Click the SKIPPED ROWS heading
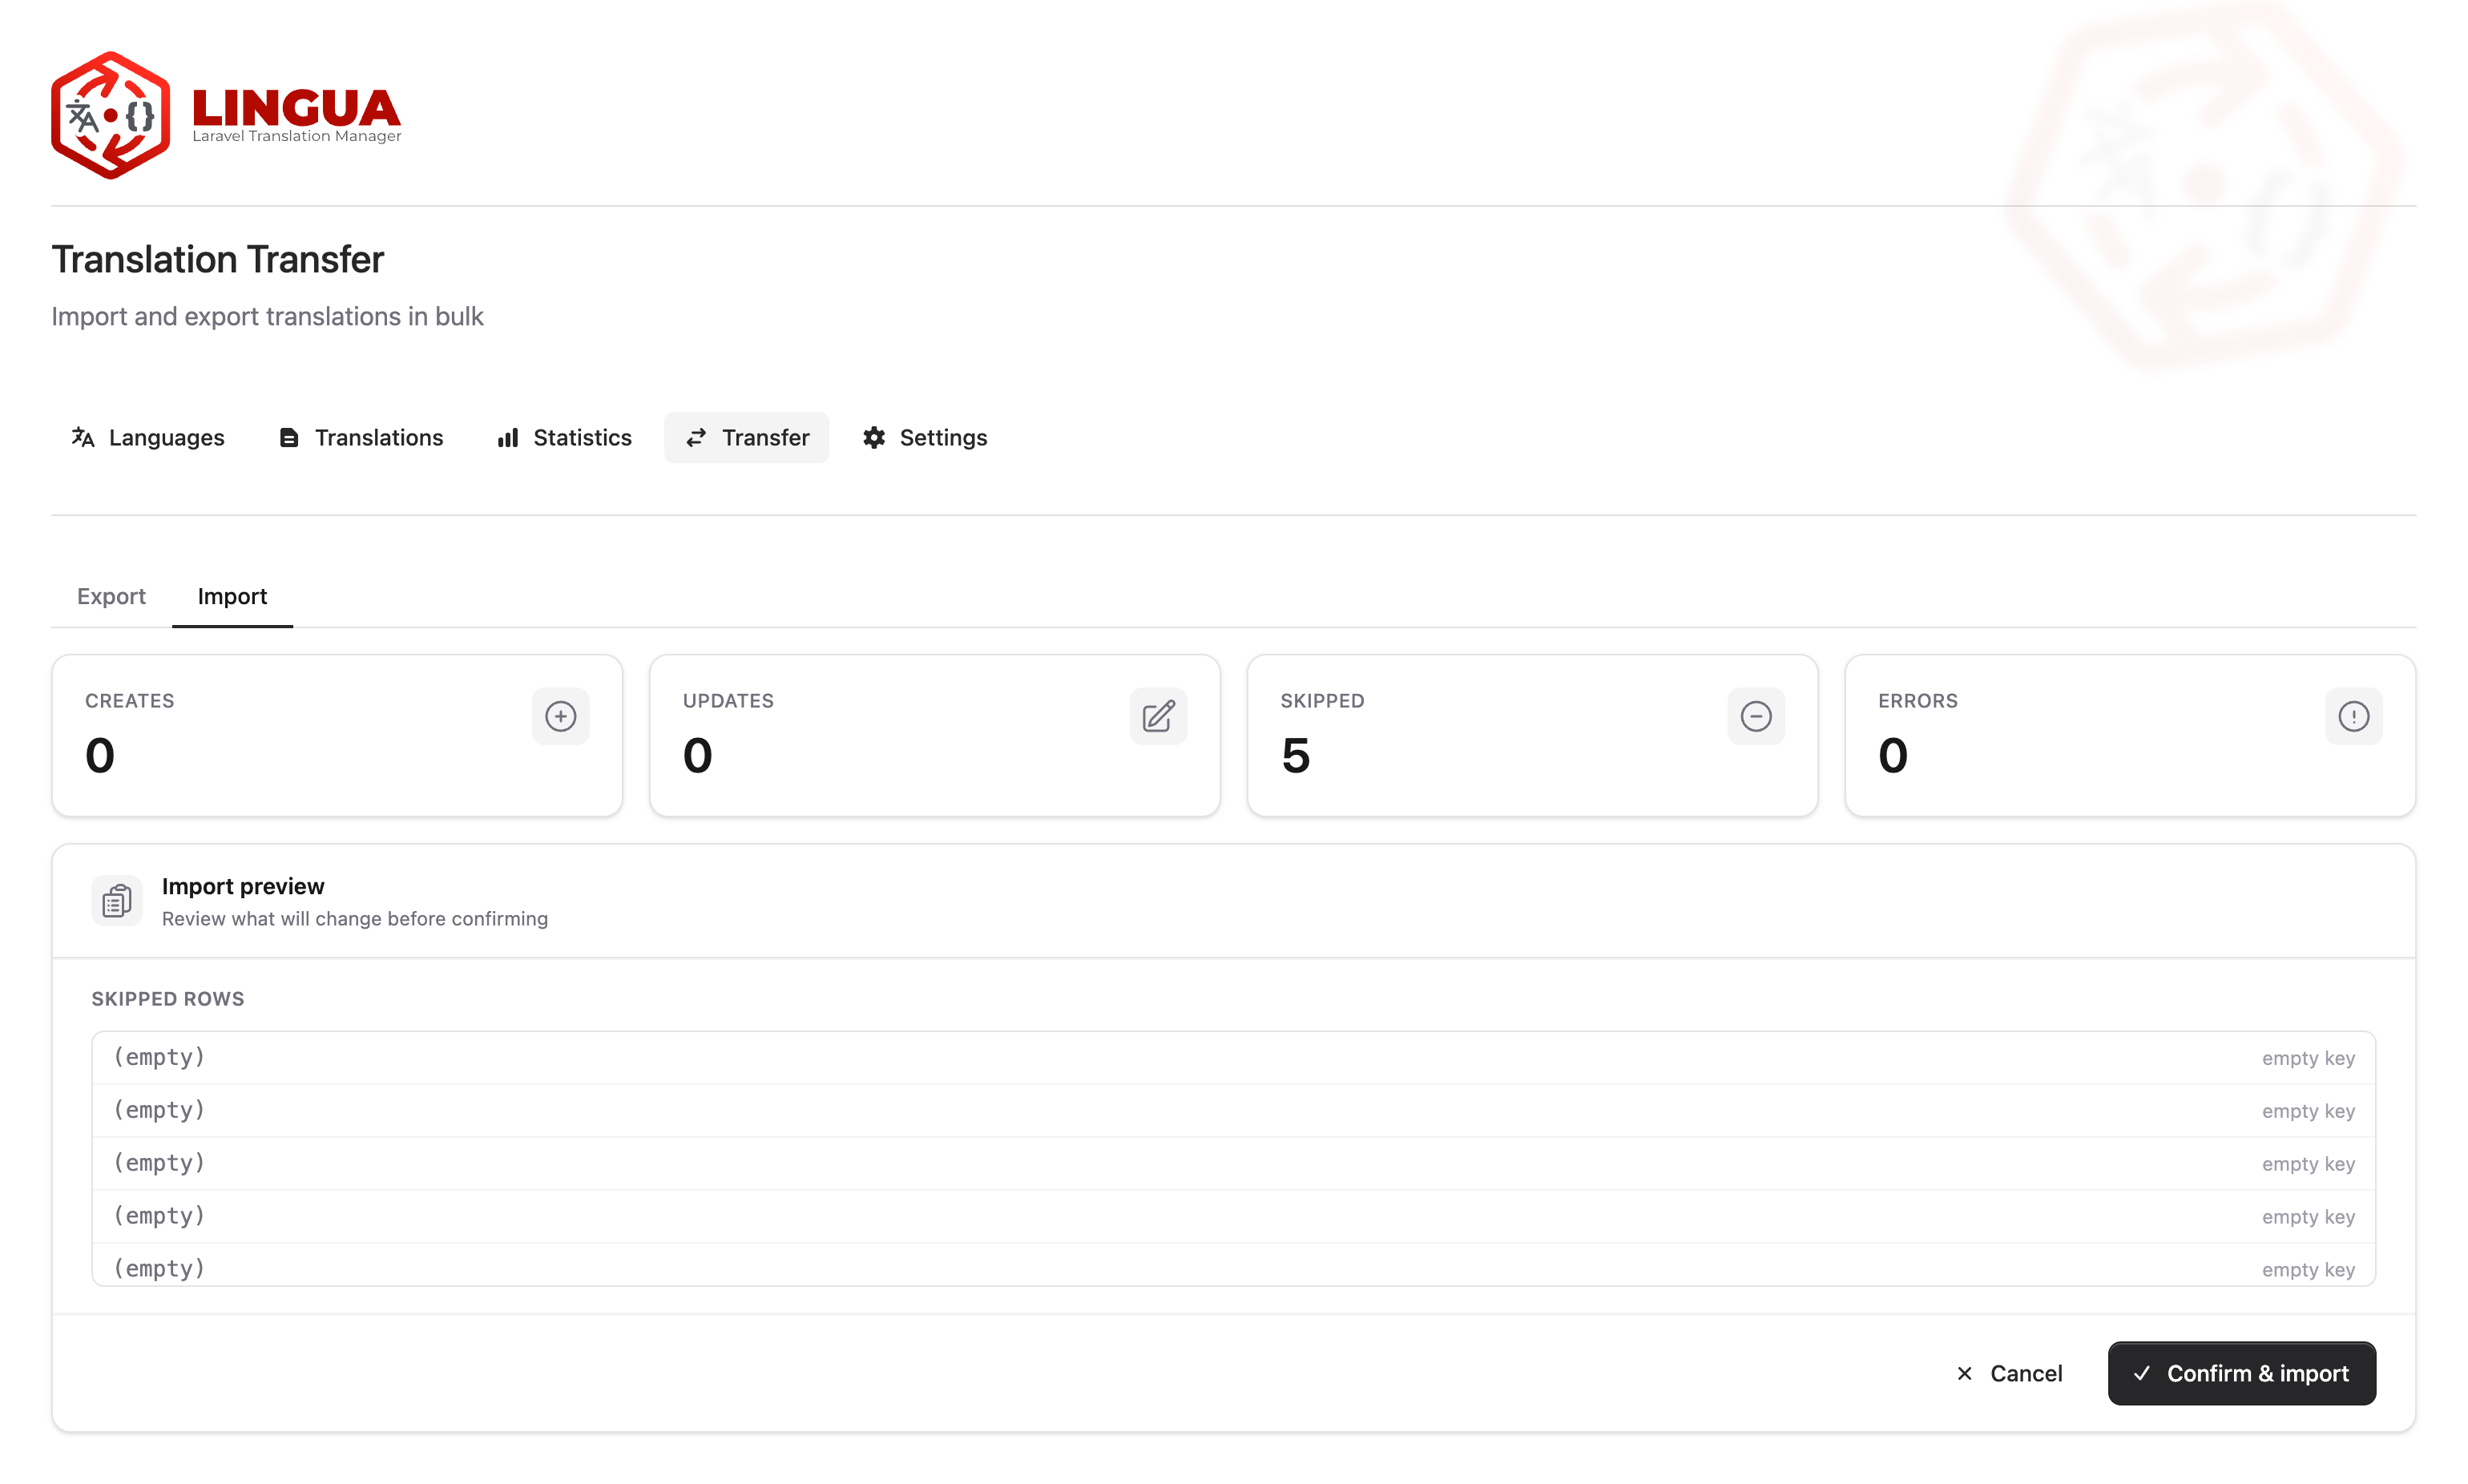This screenshot has width=2468, height=1484. pos(168,999)
